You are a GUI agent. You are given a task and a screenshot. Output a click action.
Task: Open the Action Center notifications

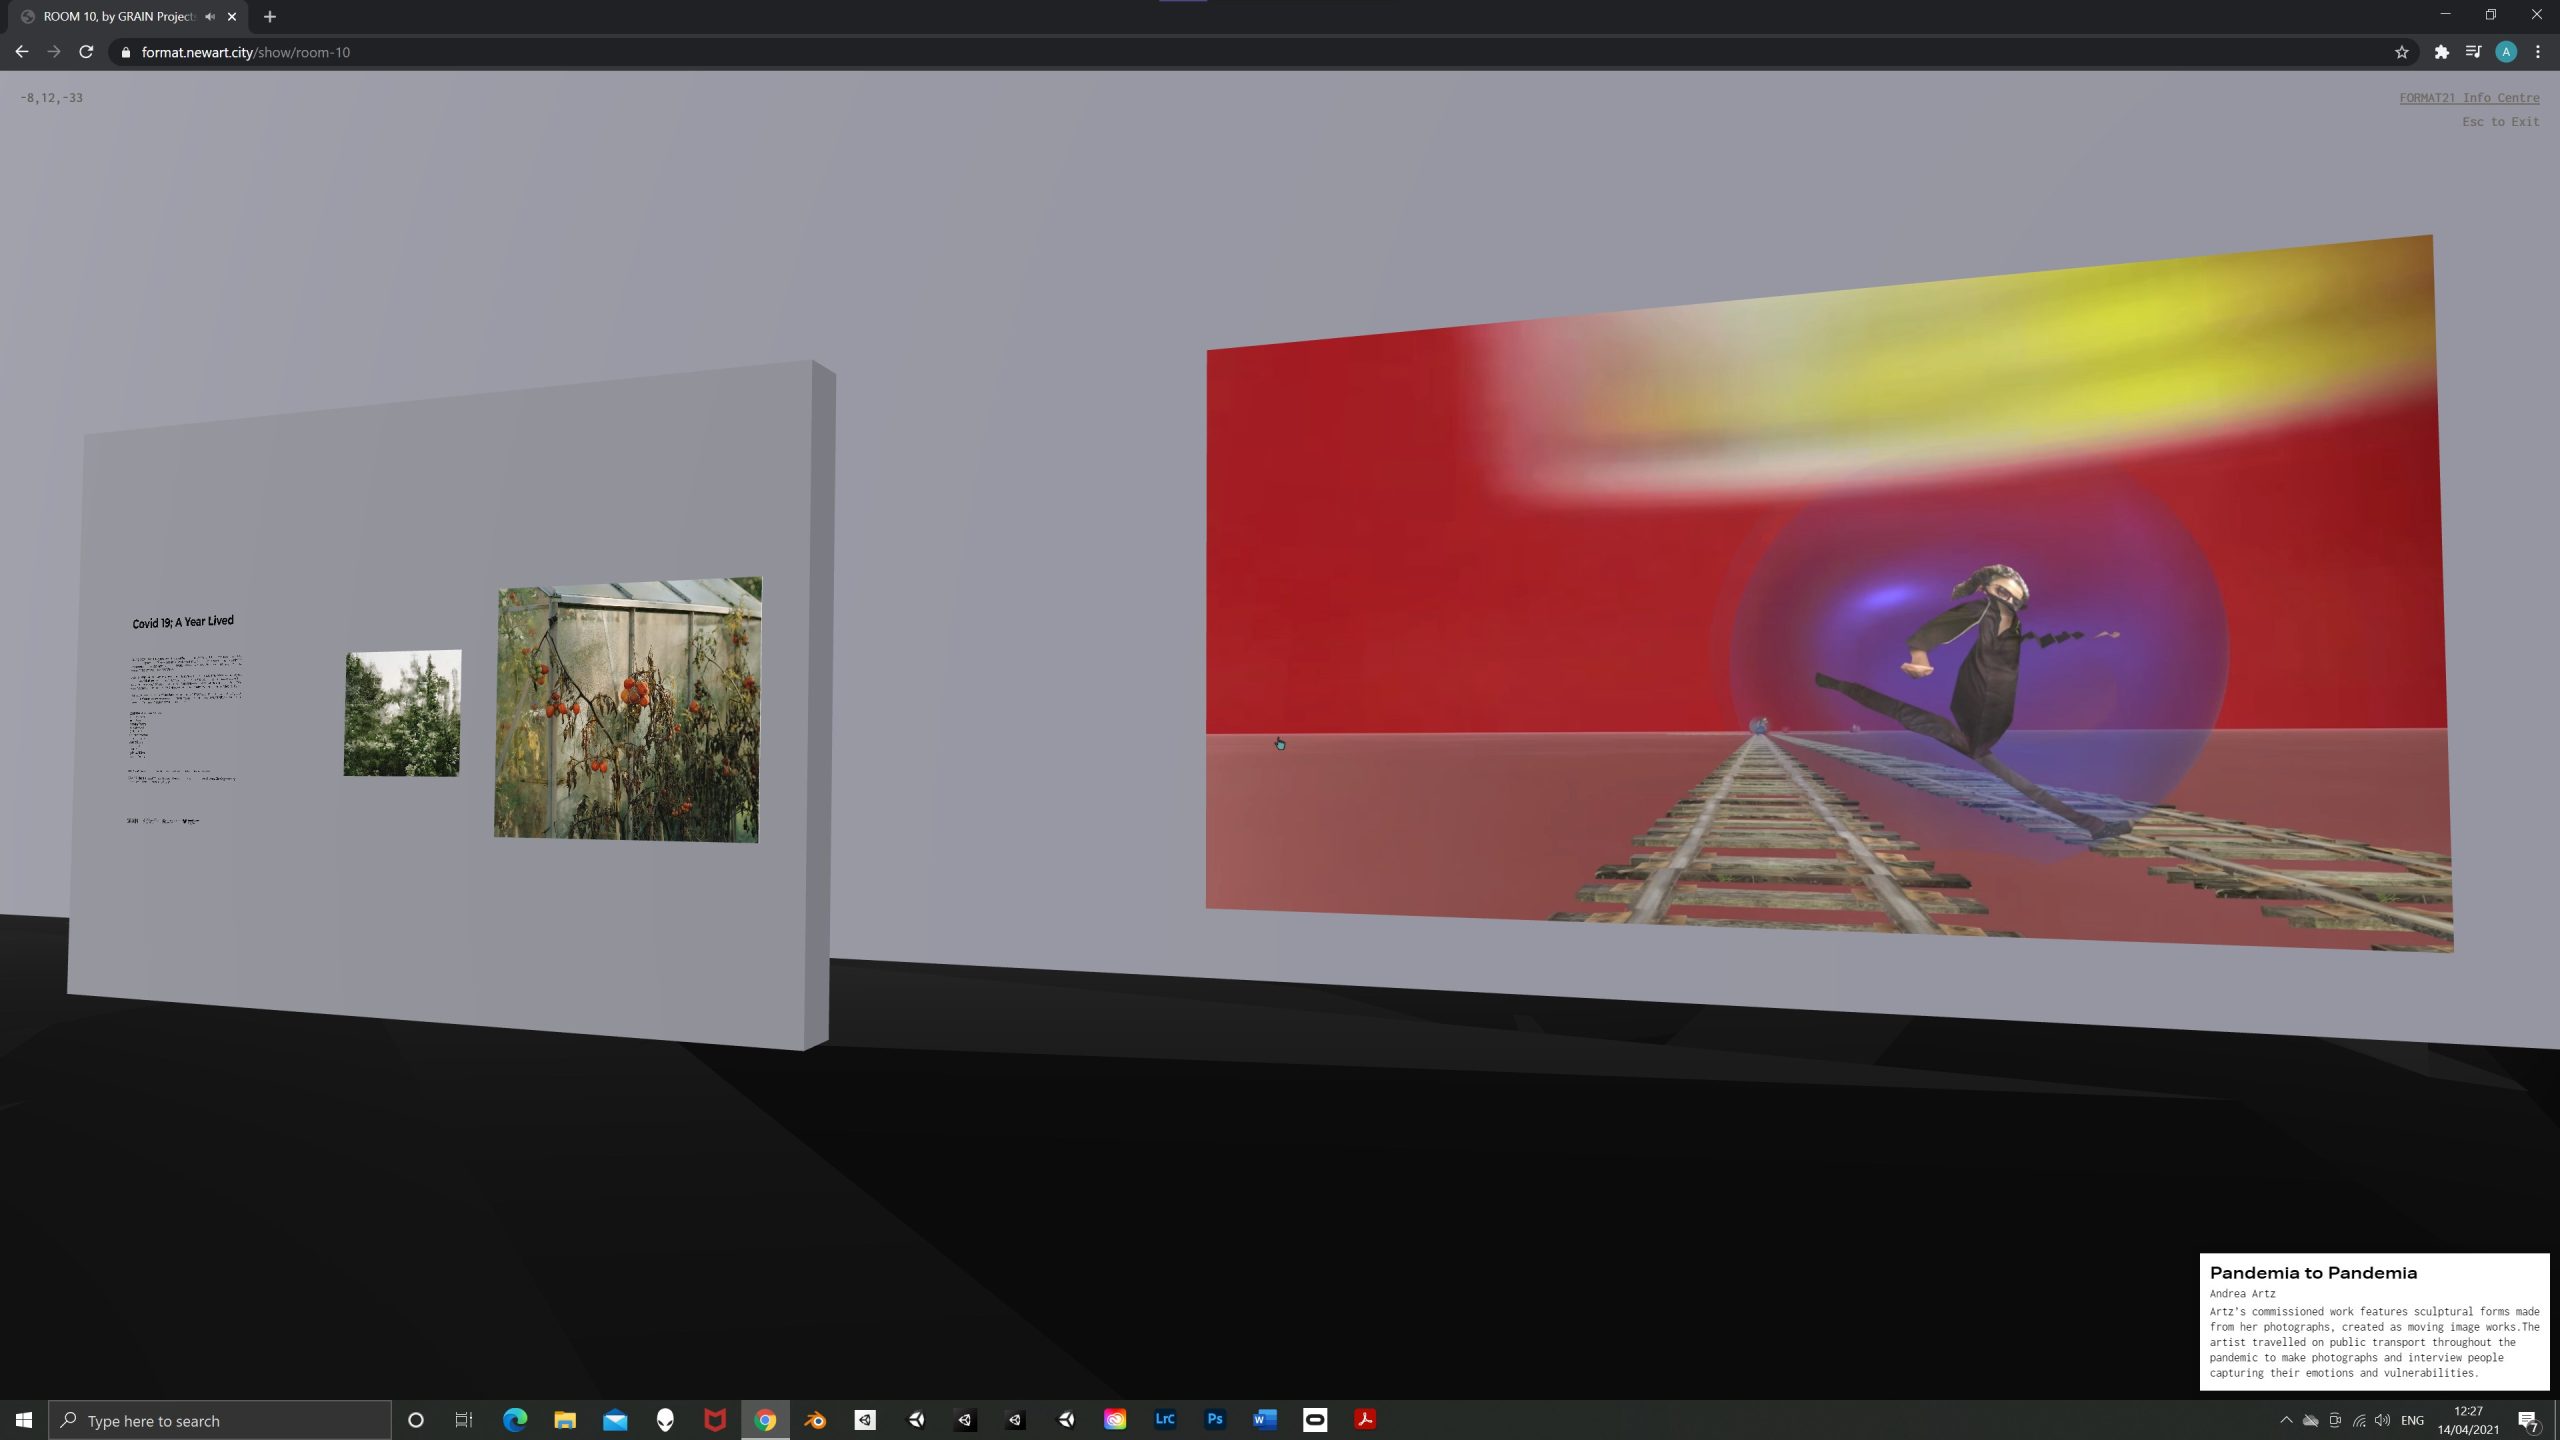pos(2528,1420)
